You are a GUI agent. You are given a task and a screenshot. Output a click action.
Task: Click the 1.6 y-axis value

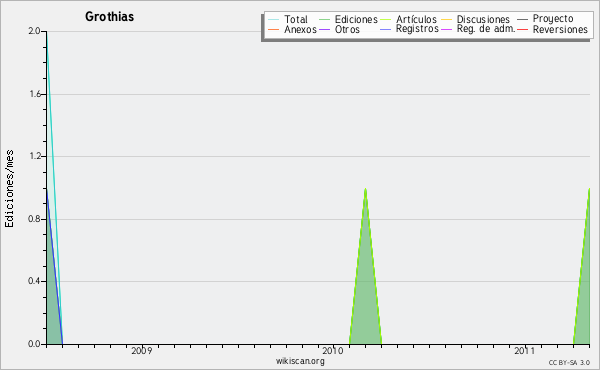[34, 94]
